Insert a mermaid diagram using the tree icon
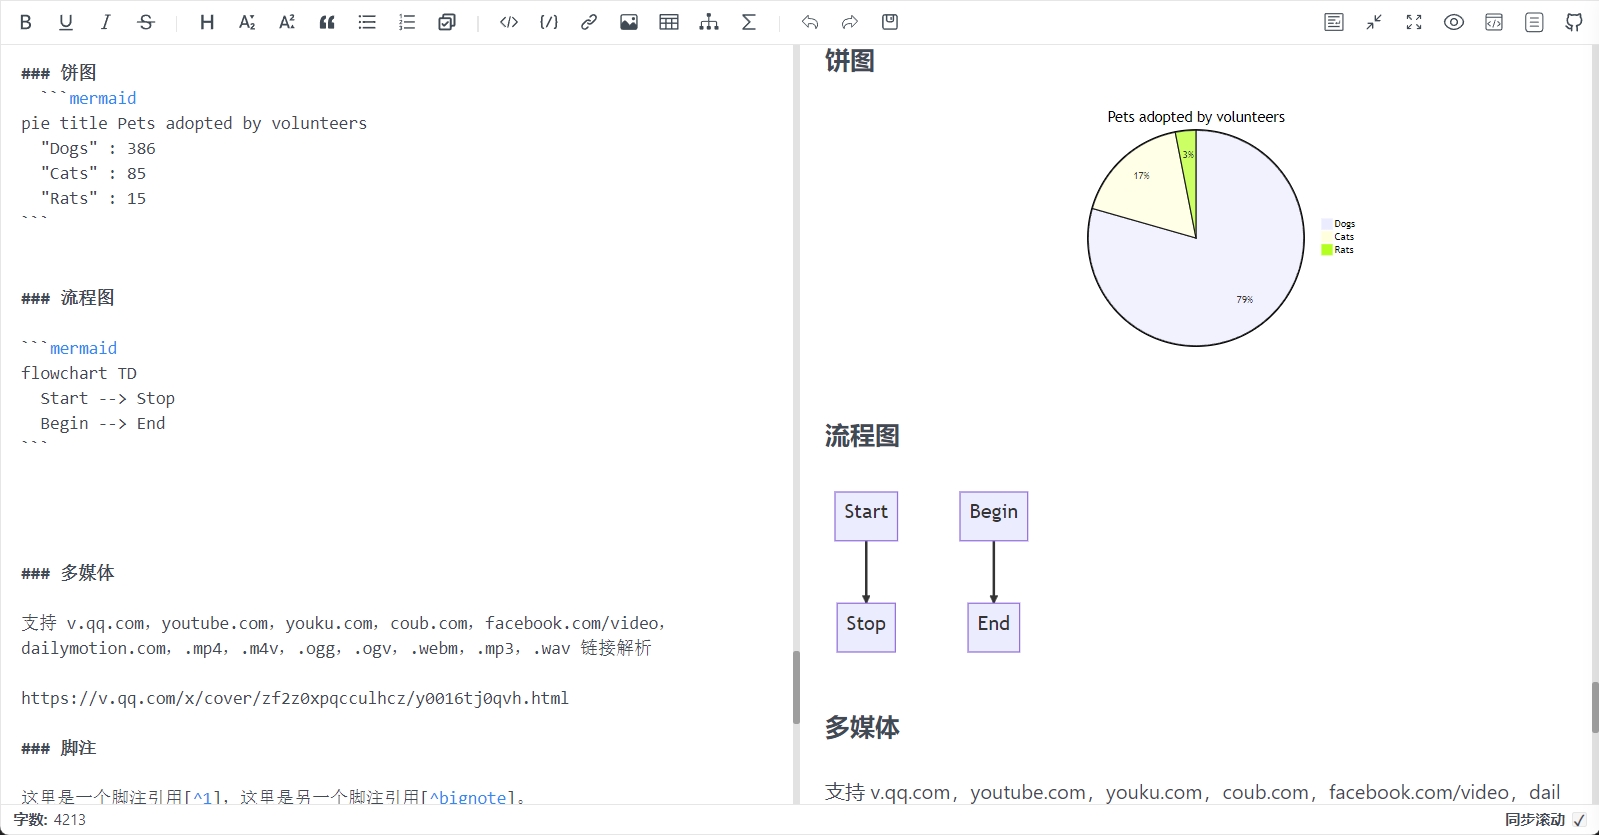1599x835 pixels. 709,22
